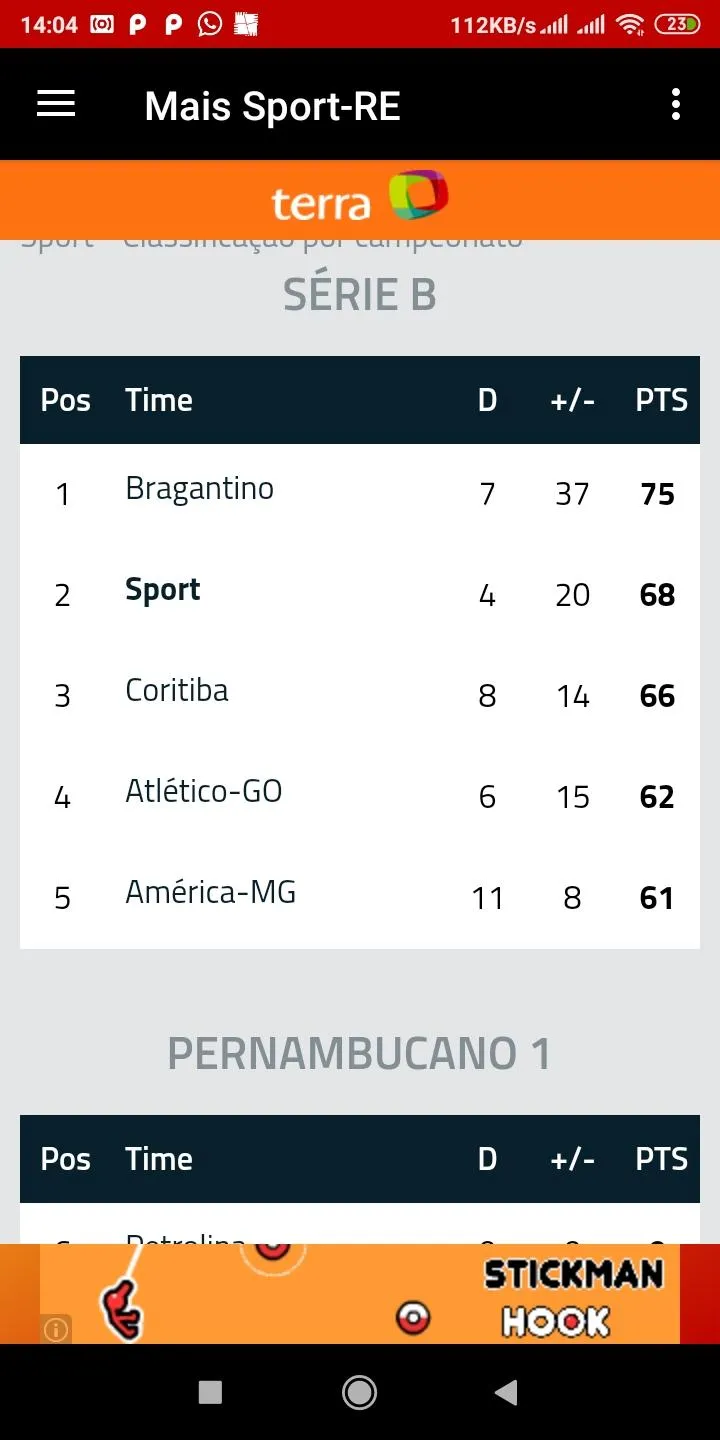Tap the Mais Sport-RE app title

point(273,106)
